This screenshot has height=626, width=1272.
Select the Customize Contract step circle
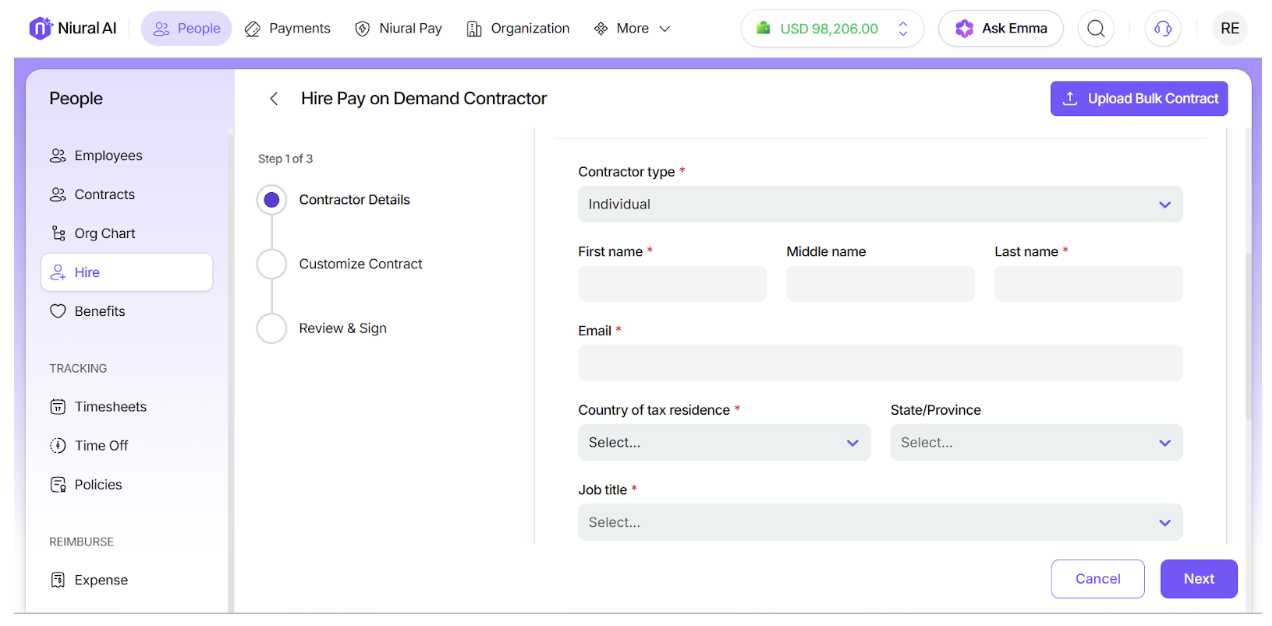271,264
